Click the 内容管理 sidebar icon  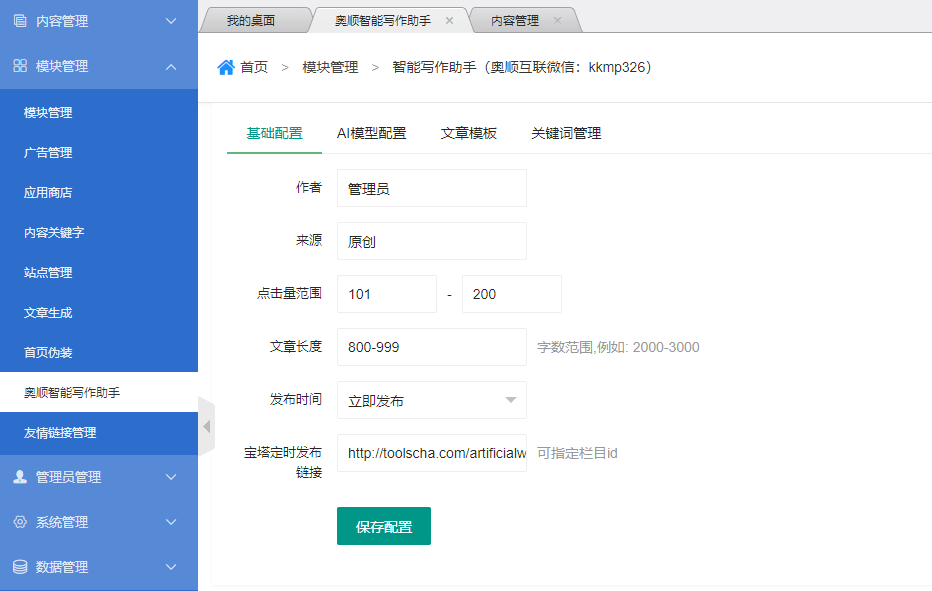tap(20, 21)
